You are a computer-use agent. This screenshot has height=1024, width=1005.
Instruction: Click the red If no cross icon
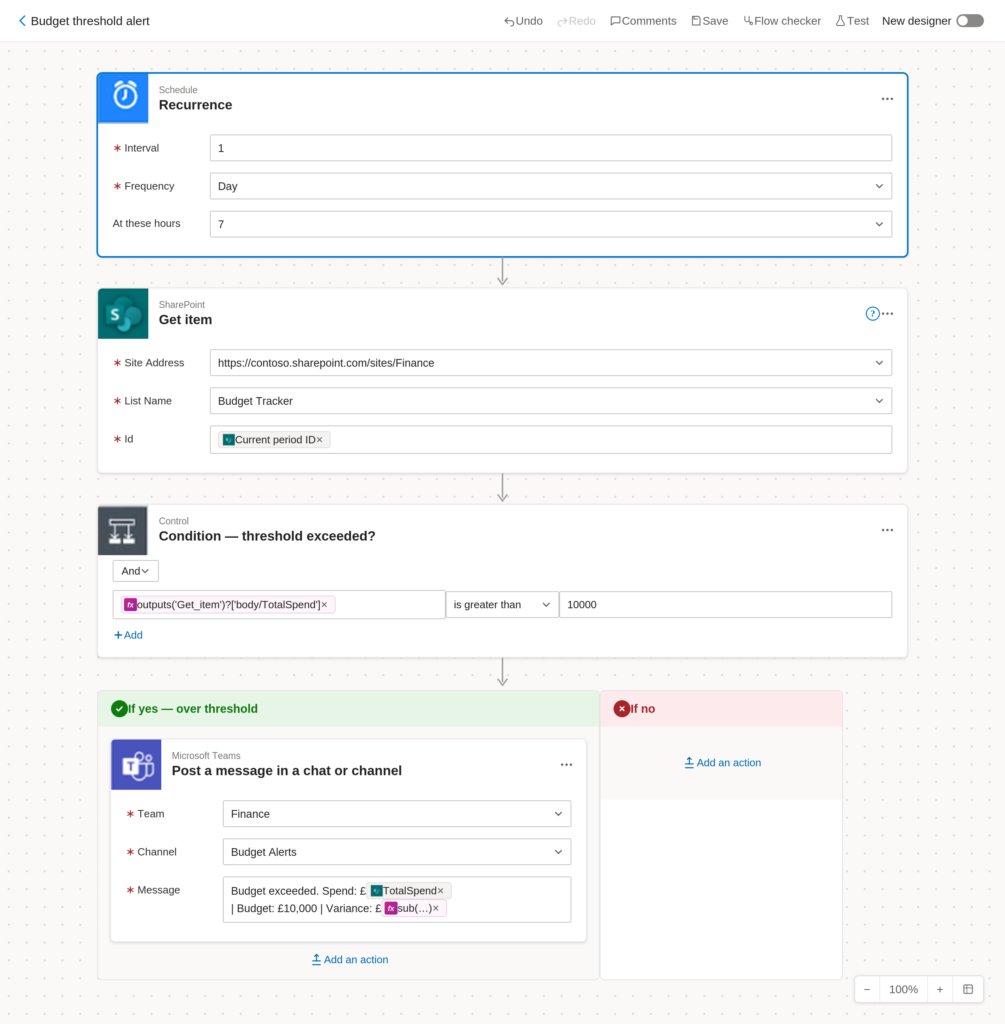point(622,709)
